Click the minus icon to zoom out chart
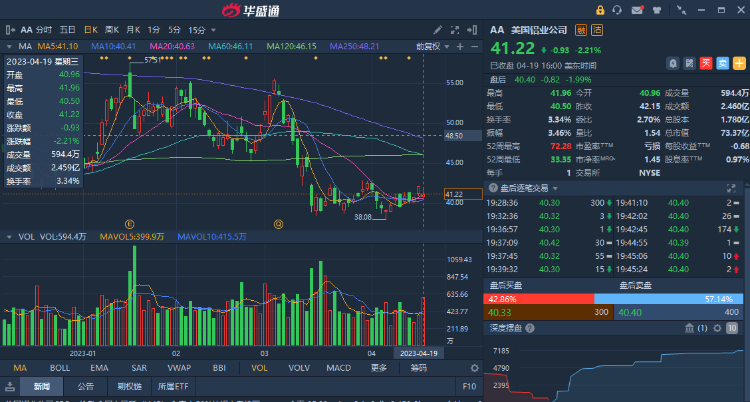 point(474,46)
